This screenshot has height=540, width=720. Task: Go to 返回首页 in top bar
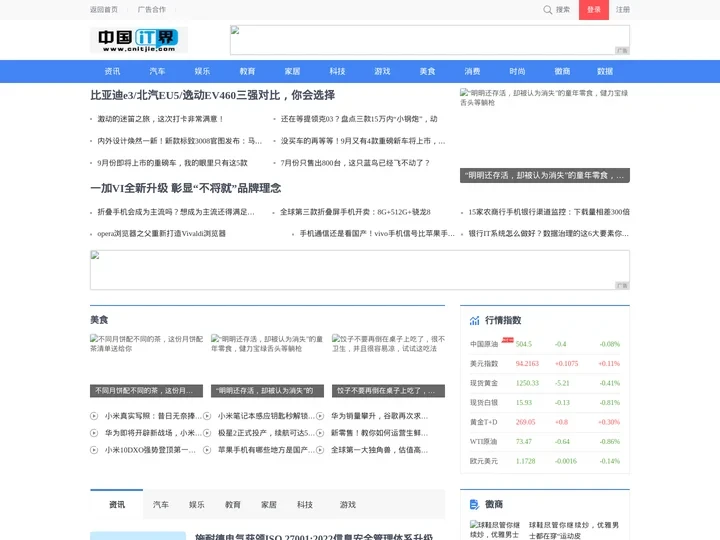pyautogui.click(x=104, y=10)
